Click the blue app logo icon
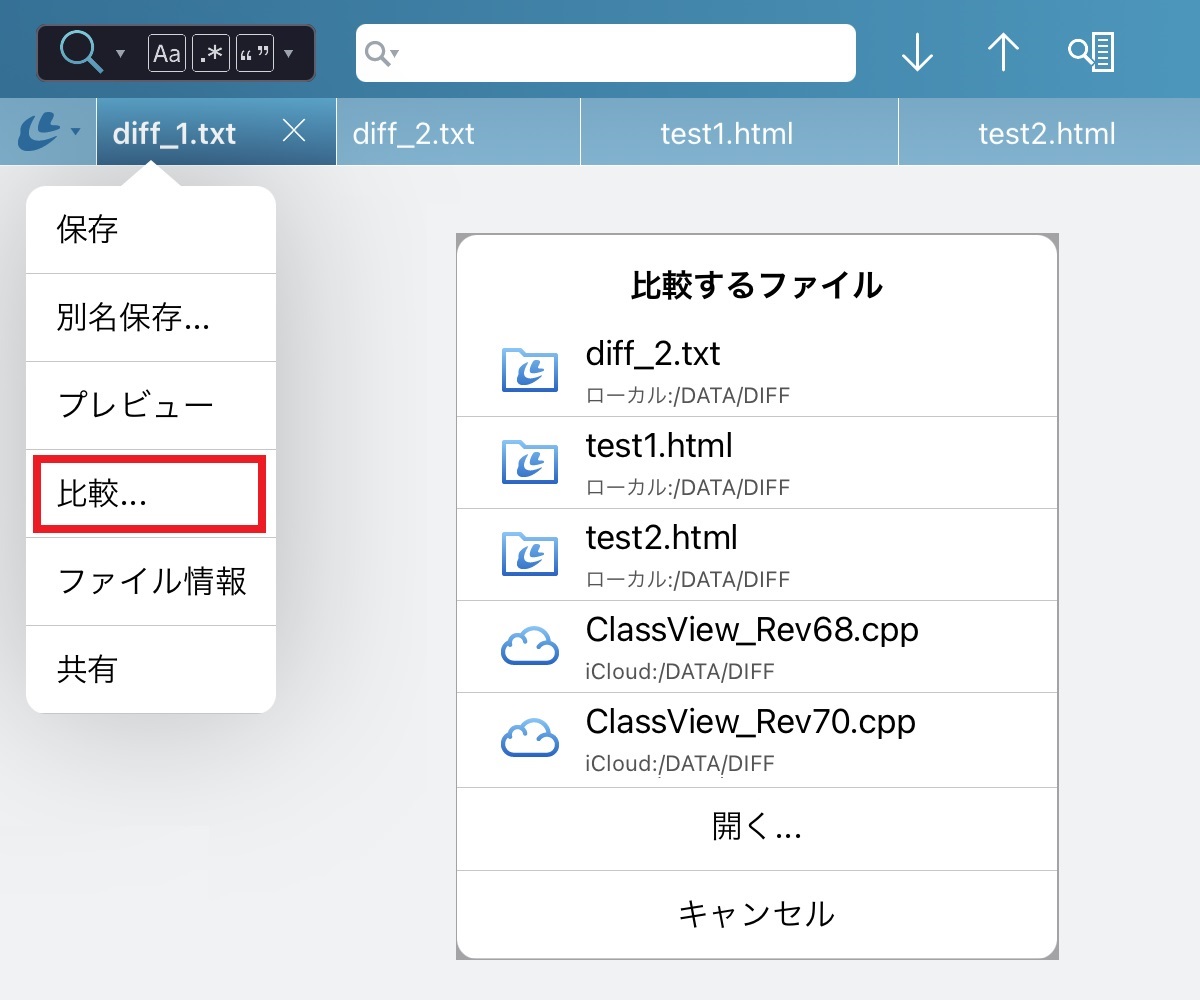The image size is (1200, 1000). (38, 130)
